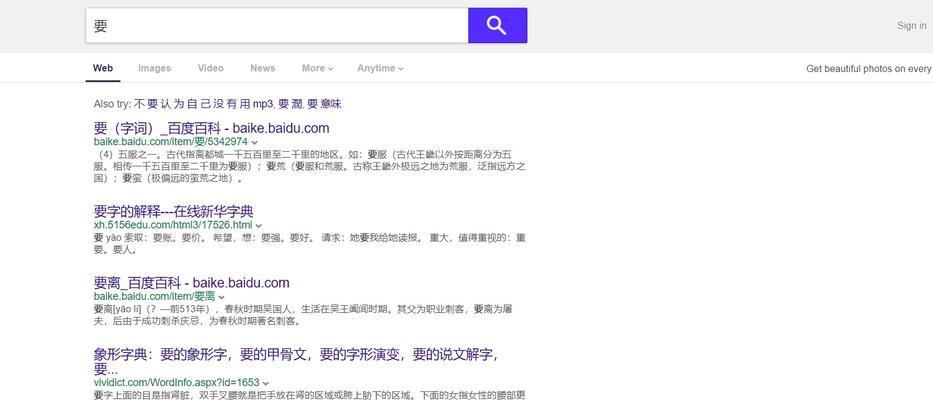Open the Anytime time filter dropdown
933x400 pixels.
(380, 68)
